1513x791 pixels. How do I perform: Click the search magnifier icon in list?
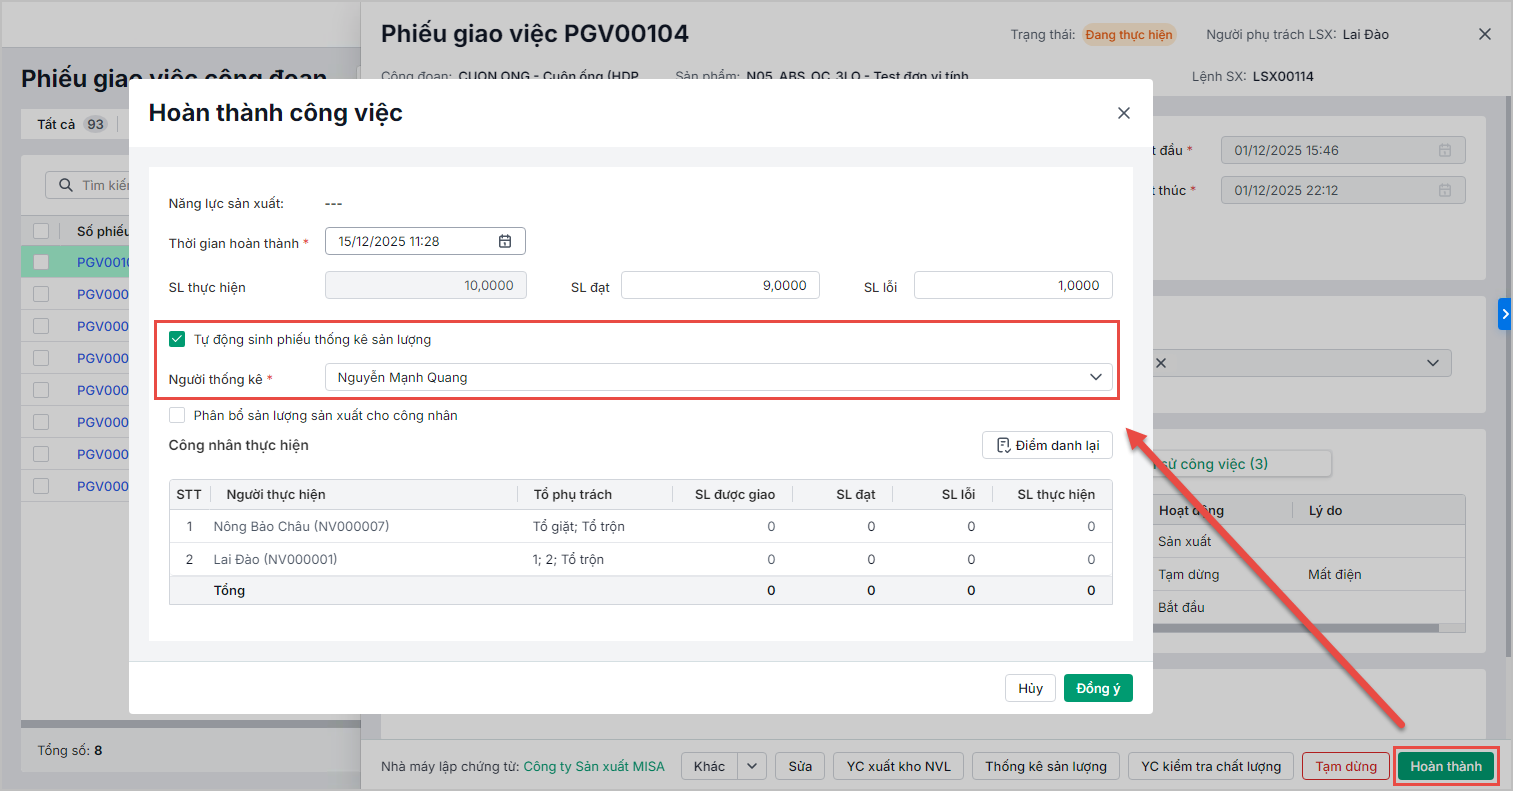tap(66, 185)
